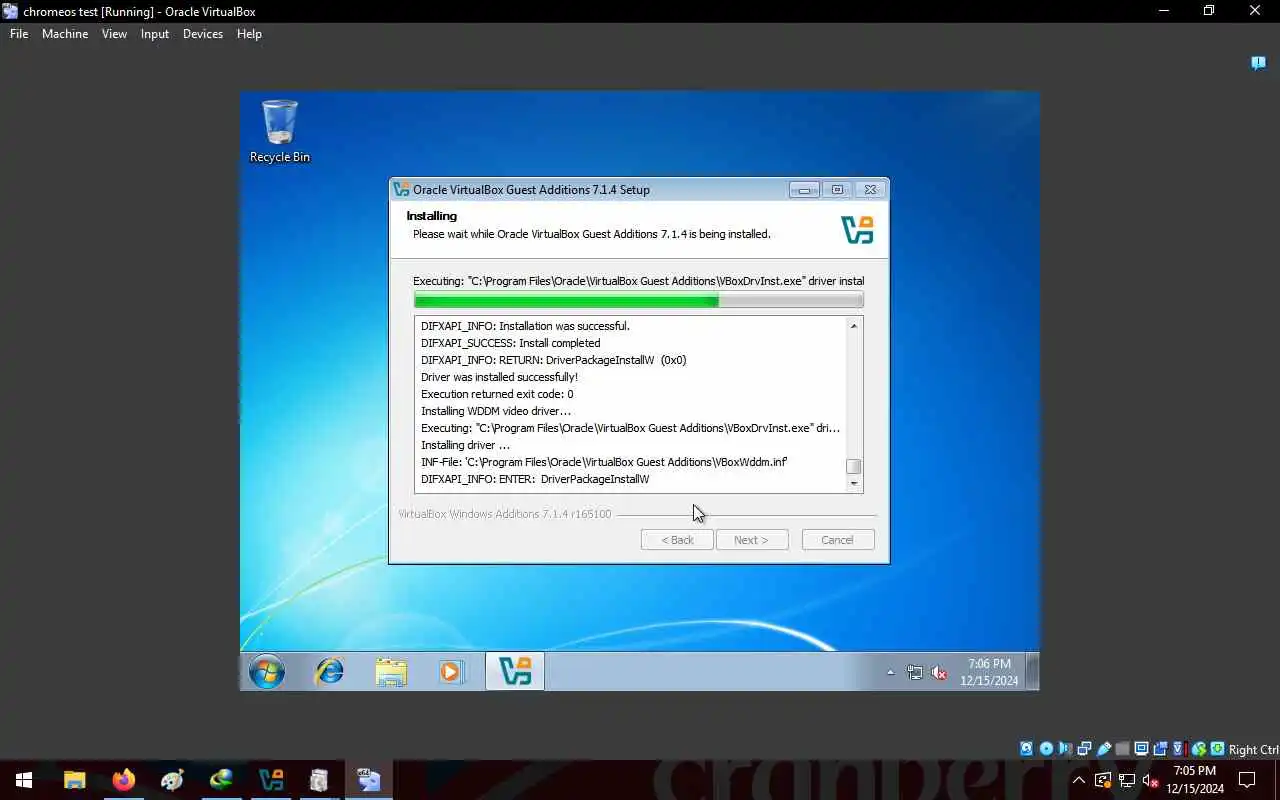
Task: Open the File menu in VirtualBox
Action: click(x=19, y=34)
